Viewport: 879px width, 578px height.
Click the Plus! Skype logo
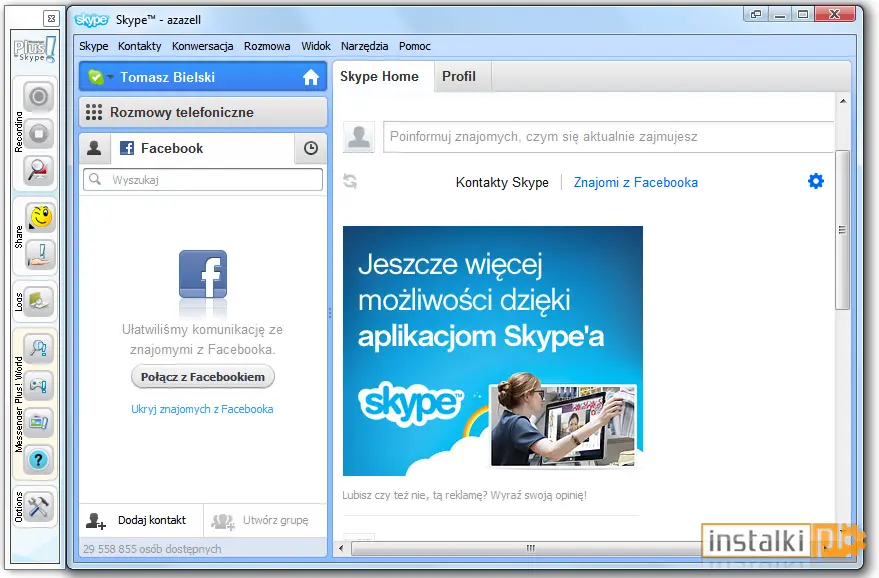pyautogui.click(x=35, y=49)
